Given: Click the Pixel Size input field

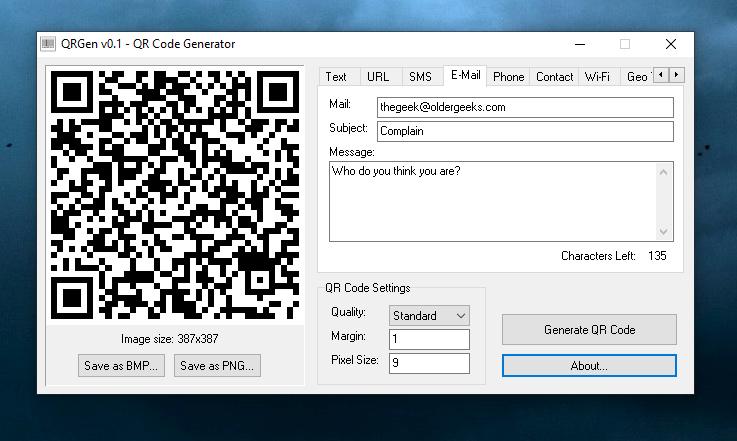Looking at the screenshot, I should (x=429, y=363).
